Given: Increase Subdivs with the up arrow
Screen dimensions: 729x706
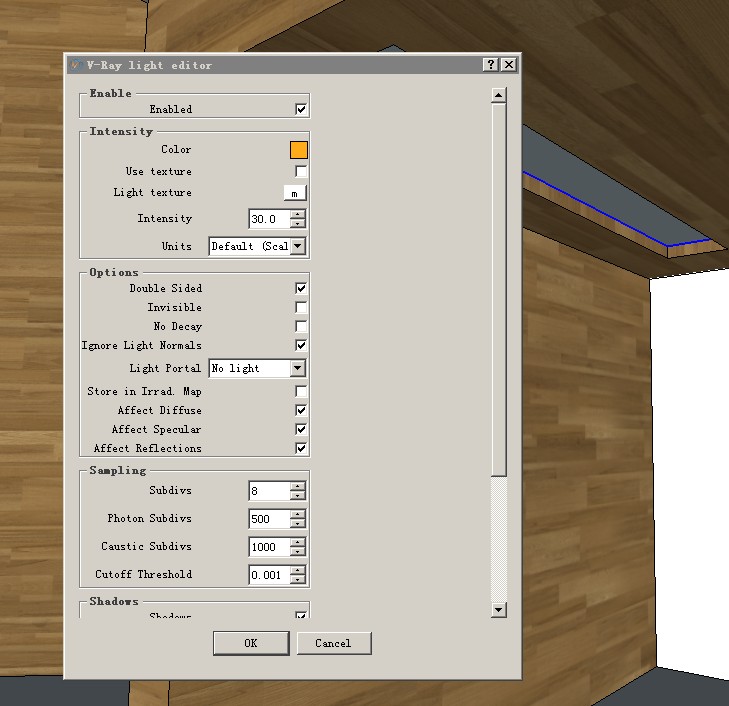Looking at the screenshot, I should click(x=298, y=486).
